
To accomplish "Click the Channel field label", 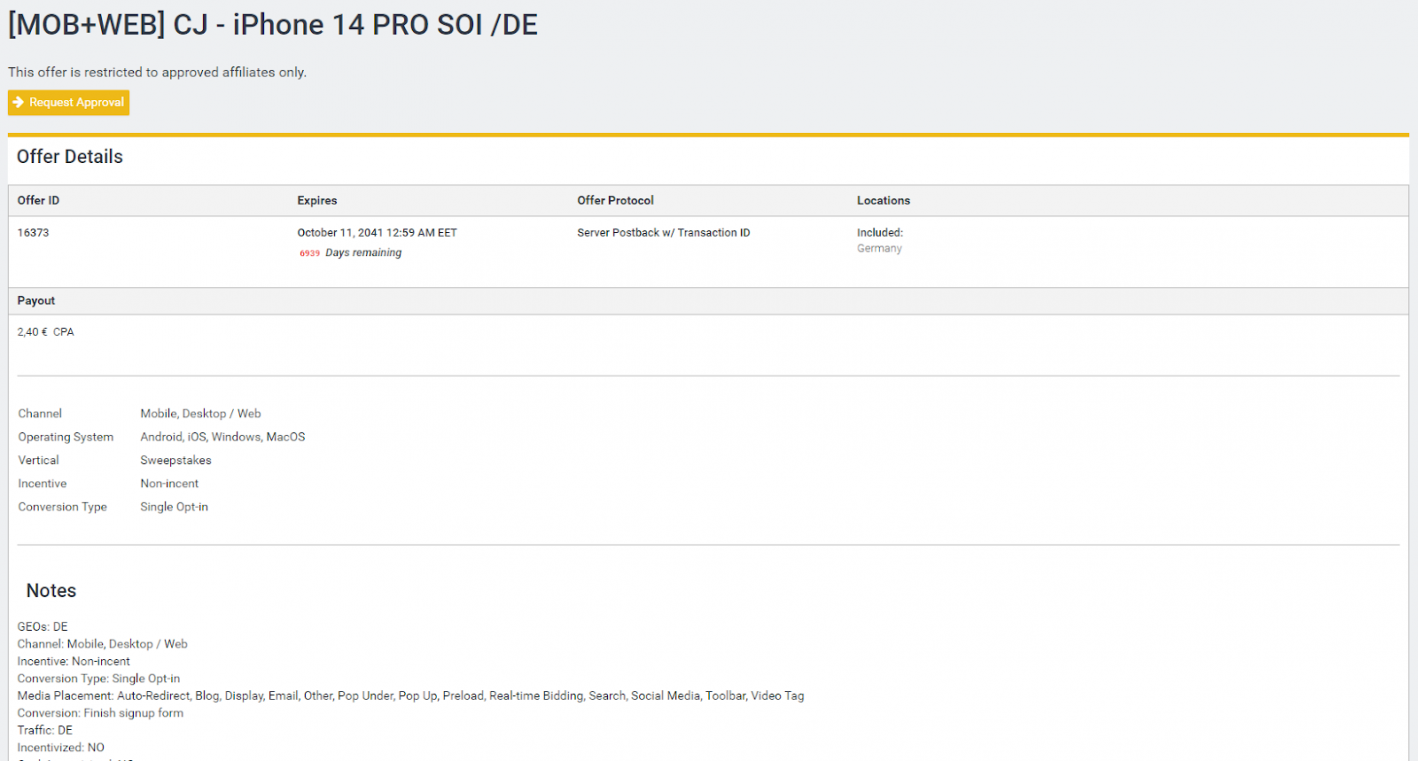I will (x=40, y=414).
